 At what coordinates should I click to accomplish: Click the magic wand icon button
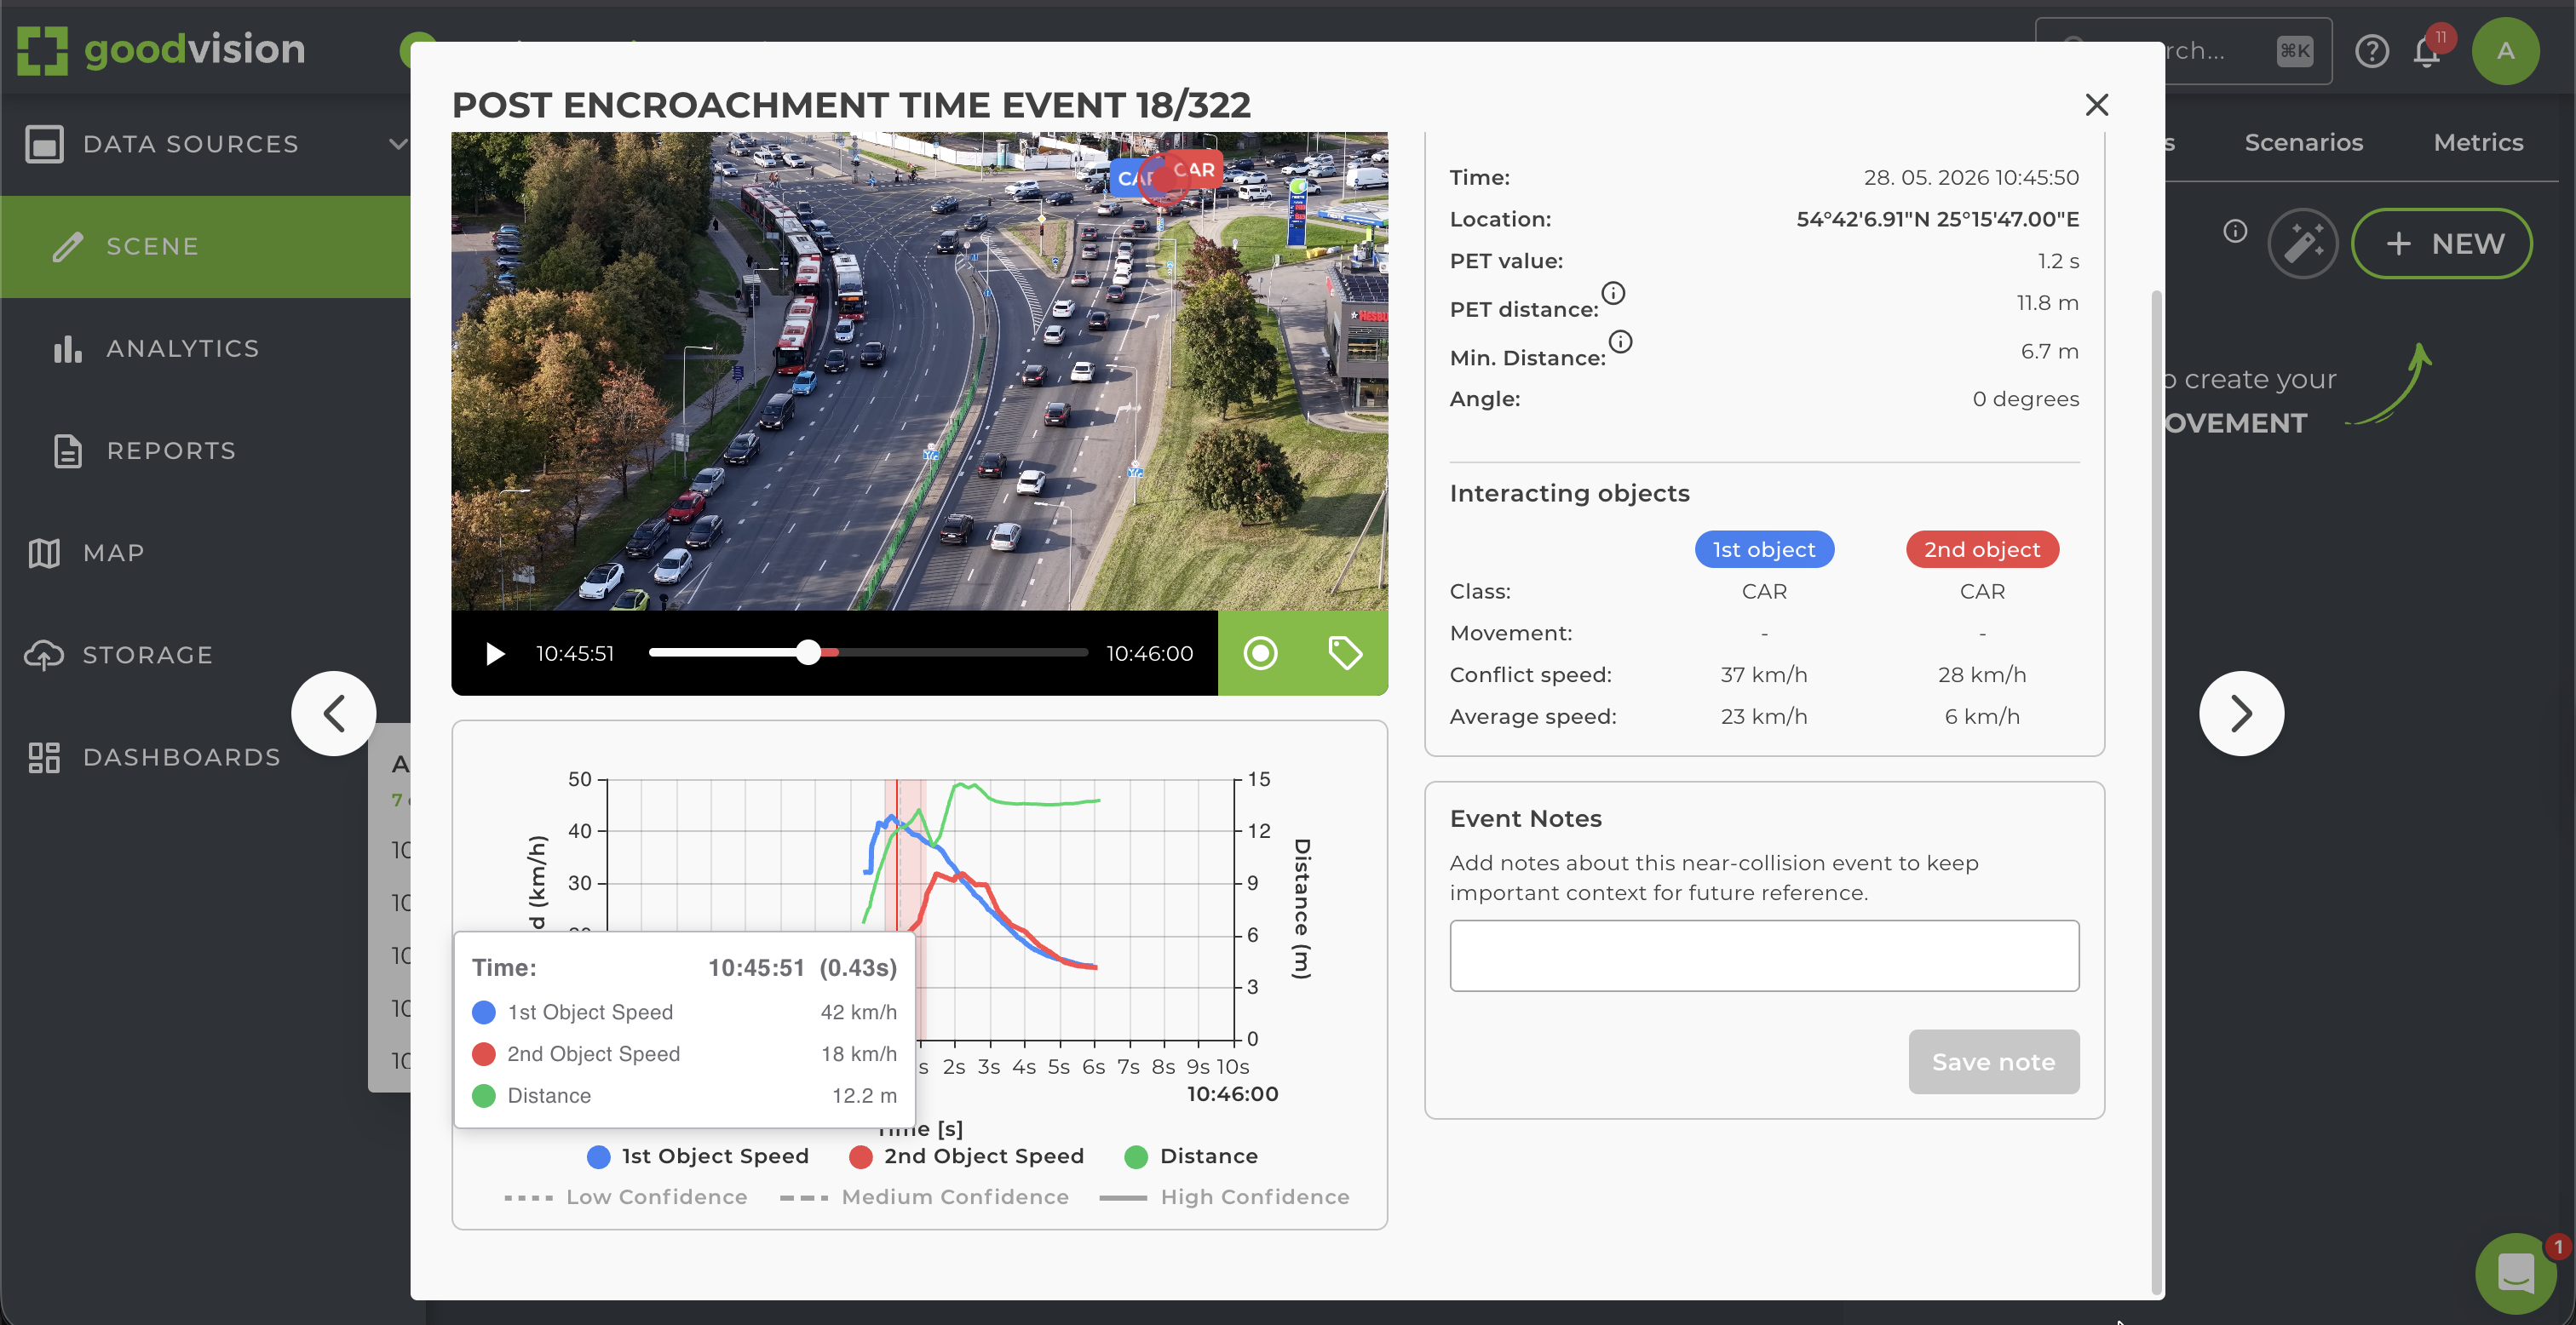pyautogui.click(x=2302, y=243)
